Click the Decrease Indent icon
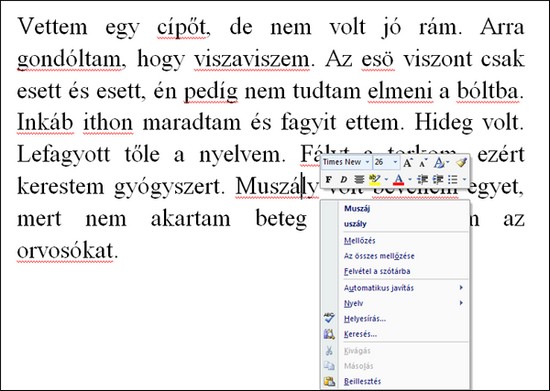The image size is (550, 391). (x=422, y=180)
